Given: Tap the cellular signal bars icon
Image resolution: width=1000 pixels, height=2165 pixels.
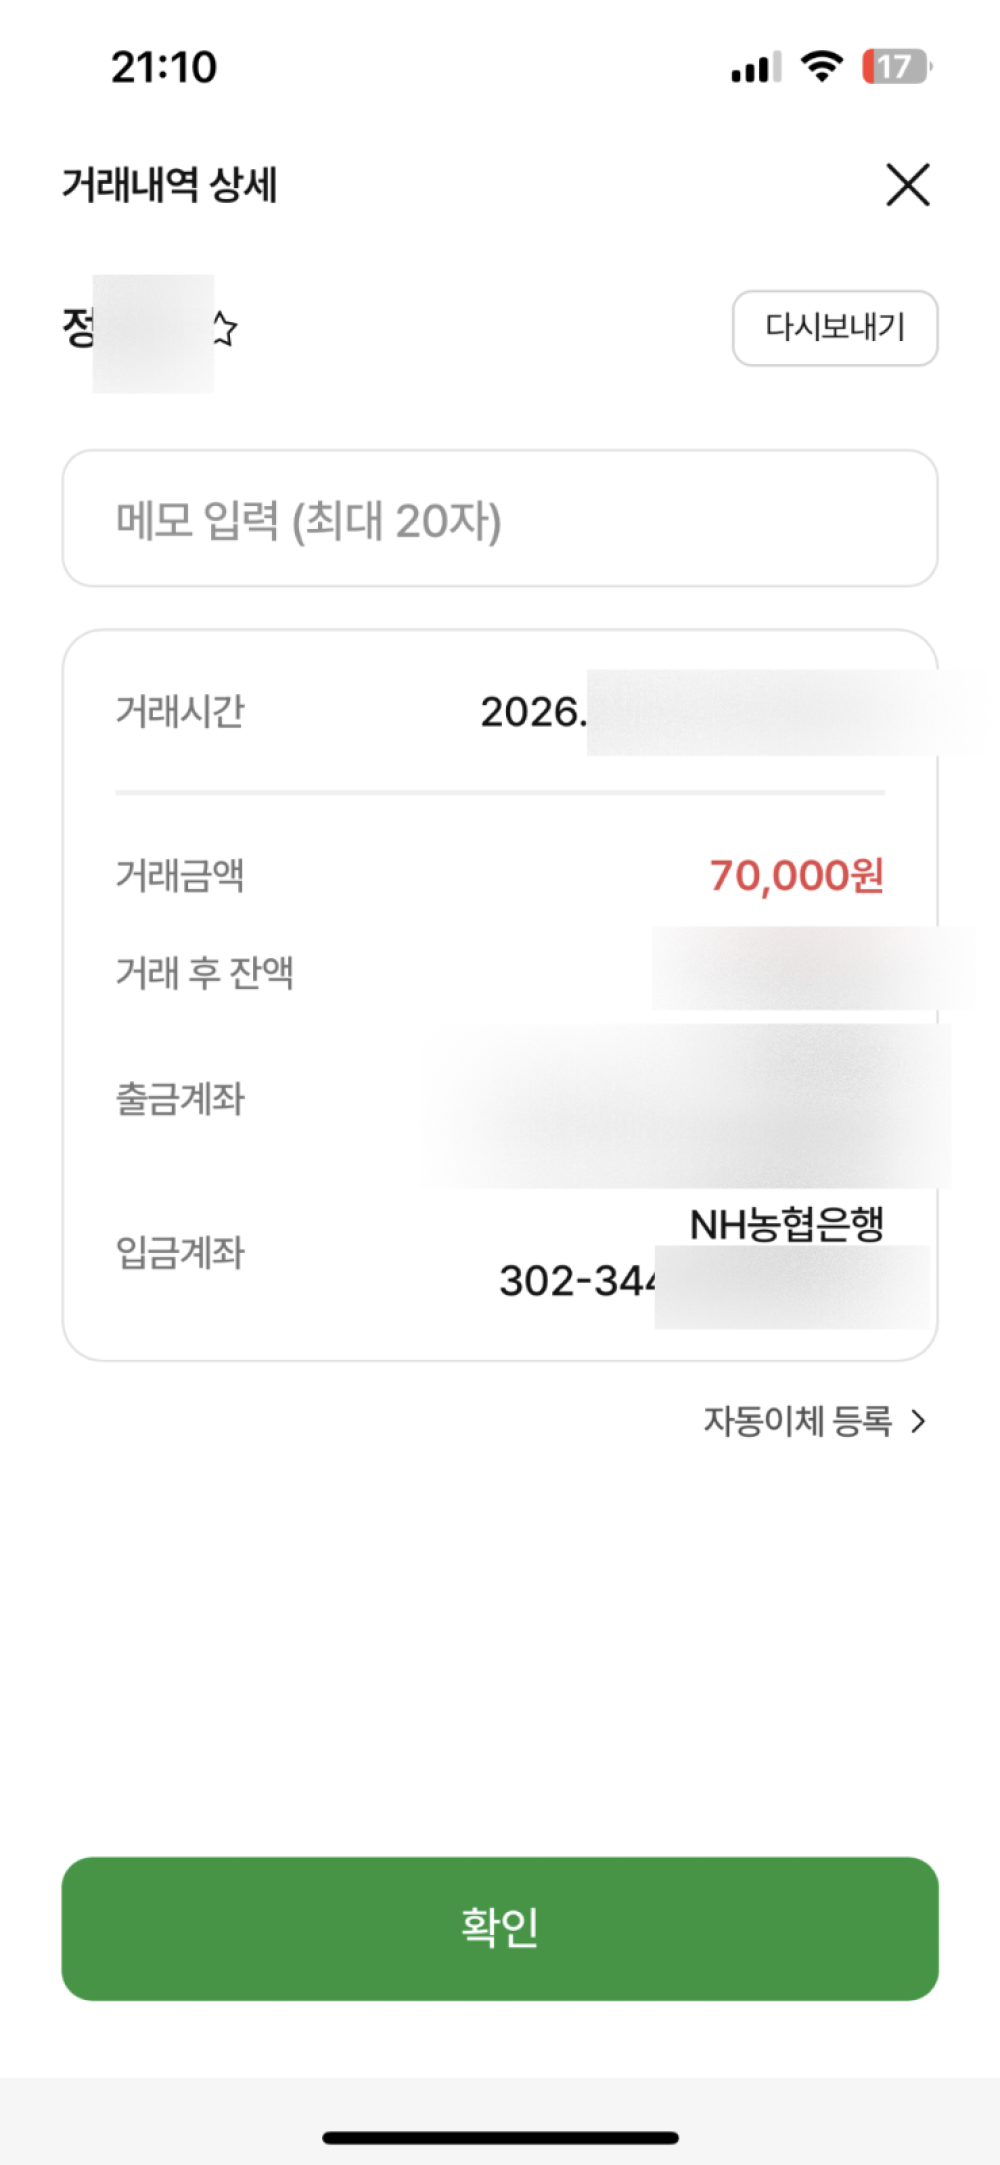Looking at the screenshot, I should (x=755, y=68).
